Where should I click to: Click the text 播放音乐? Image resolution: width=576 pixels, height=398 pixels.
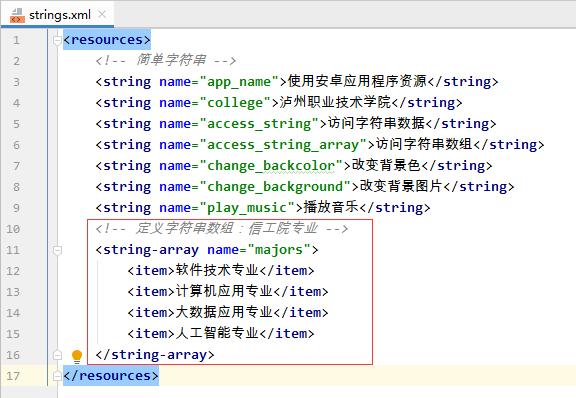tap(331, 207)
